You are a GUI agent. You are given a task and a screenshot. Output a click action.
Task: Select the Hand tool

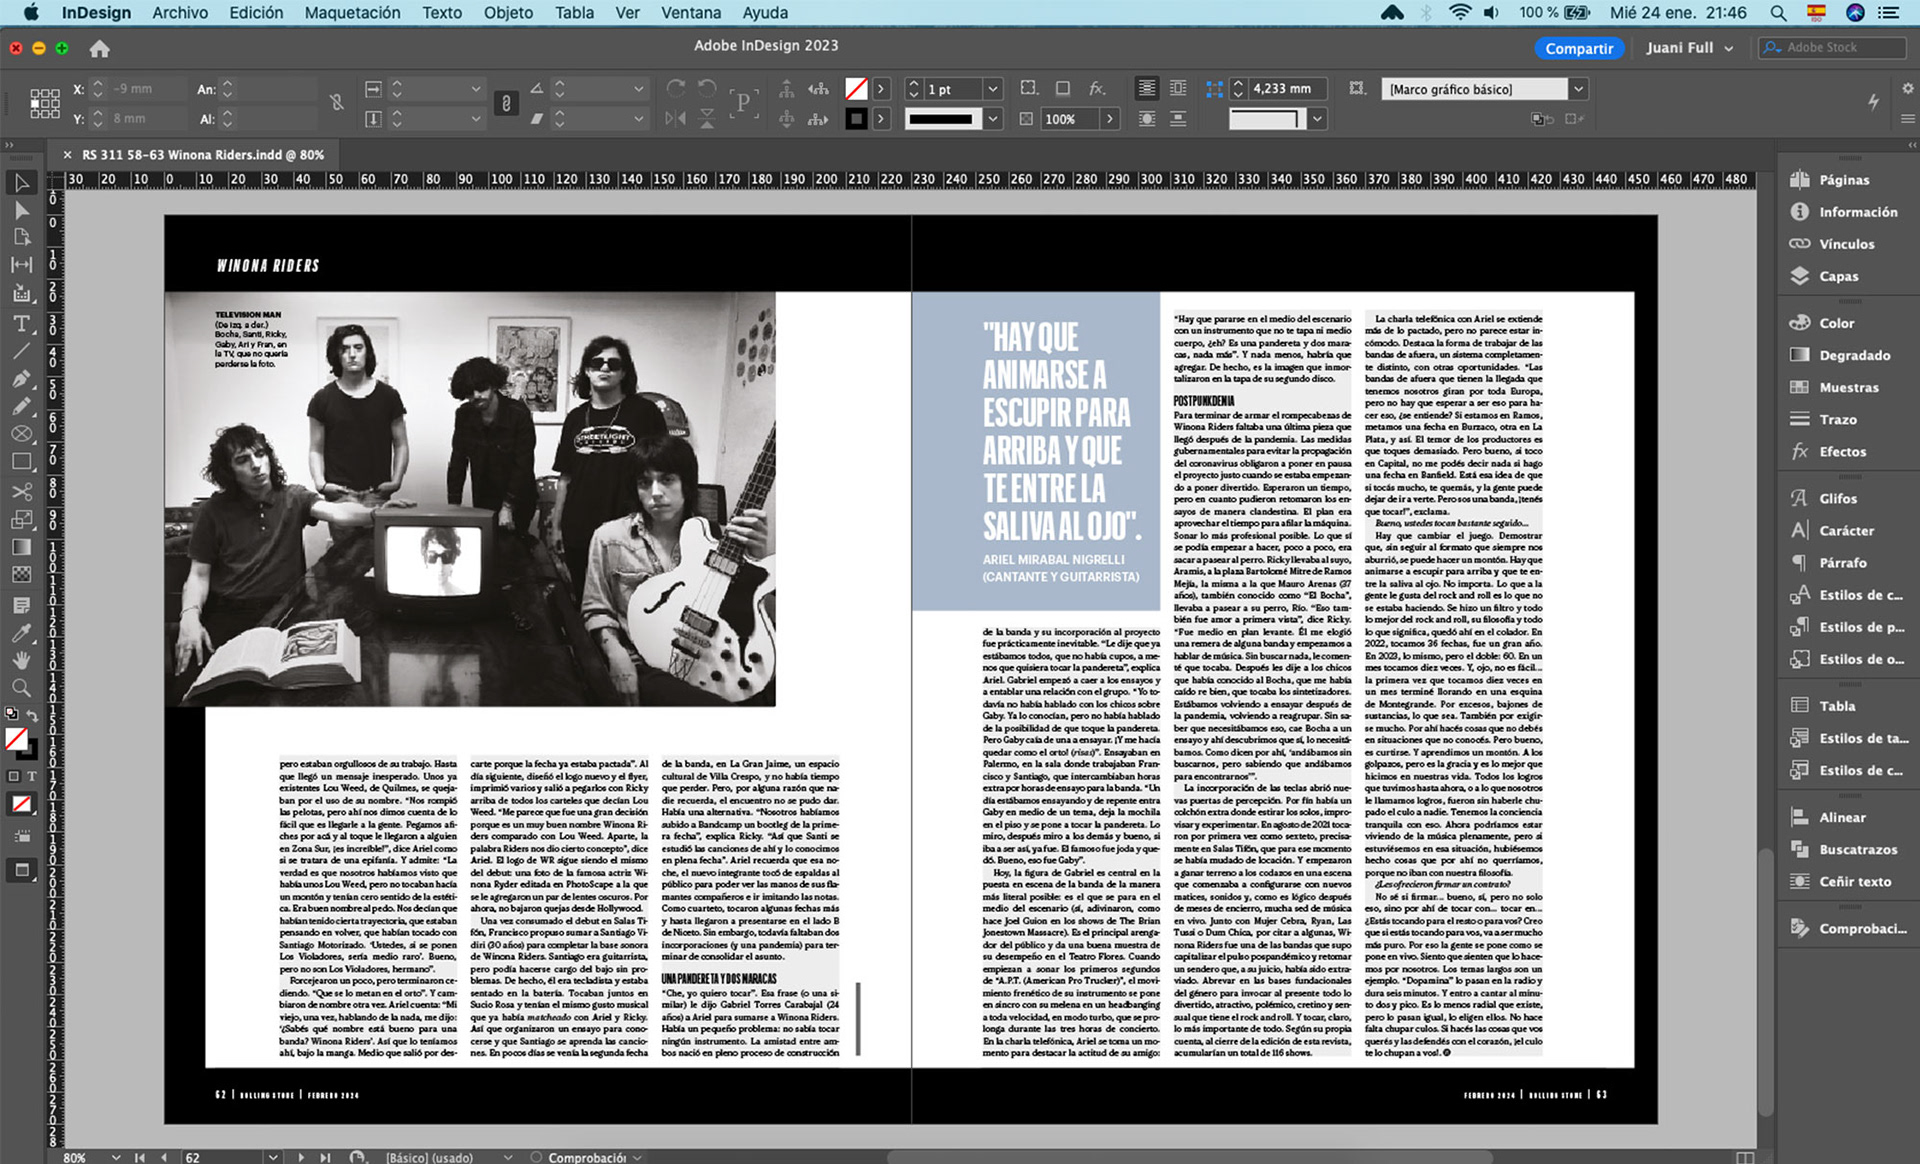(21, 660)
